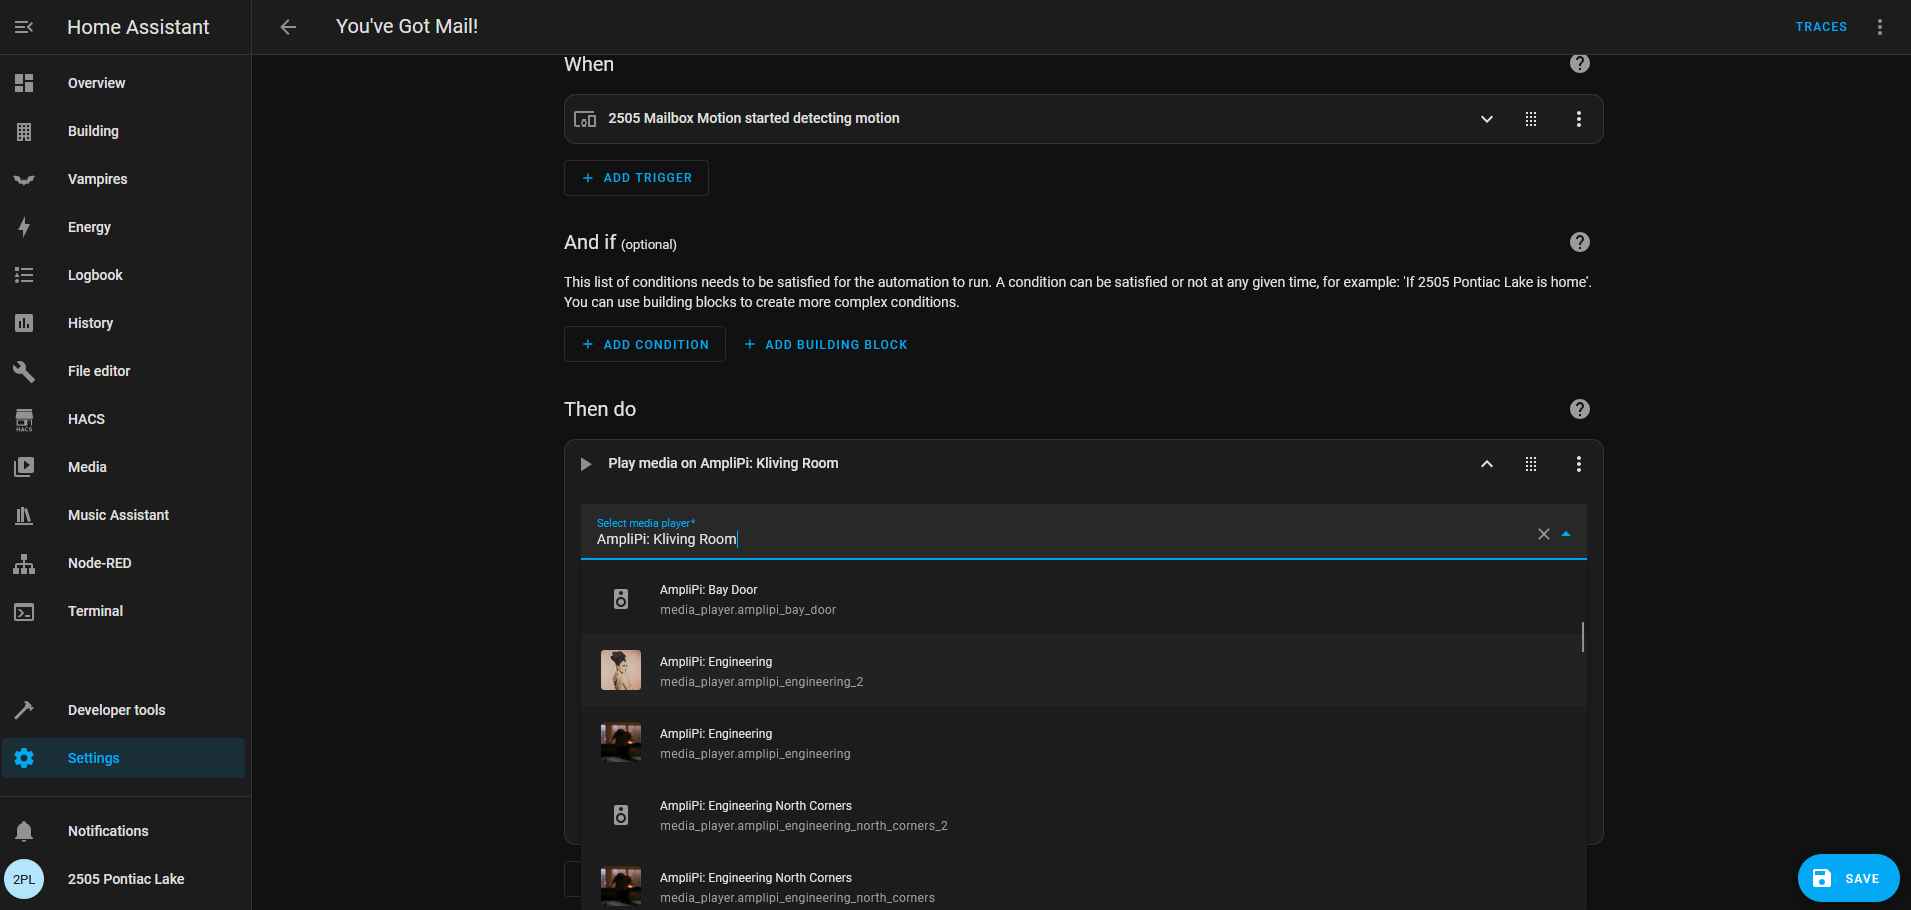Click the bat icon beside Vampires
The image size is (1911, 910).
click(24, 179)
